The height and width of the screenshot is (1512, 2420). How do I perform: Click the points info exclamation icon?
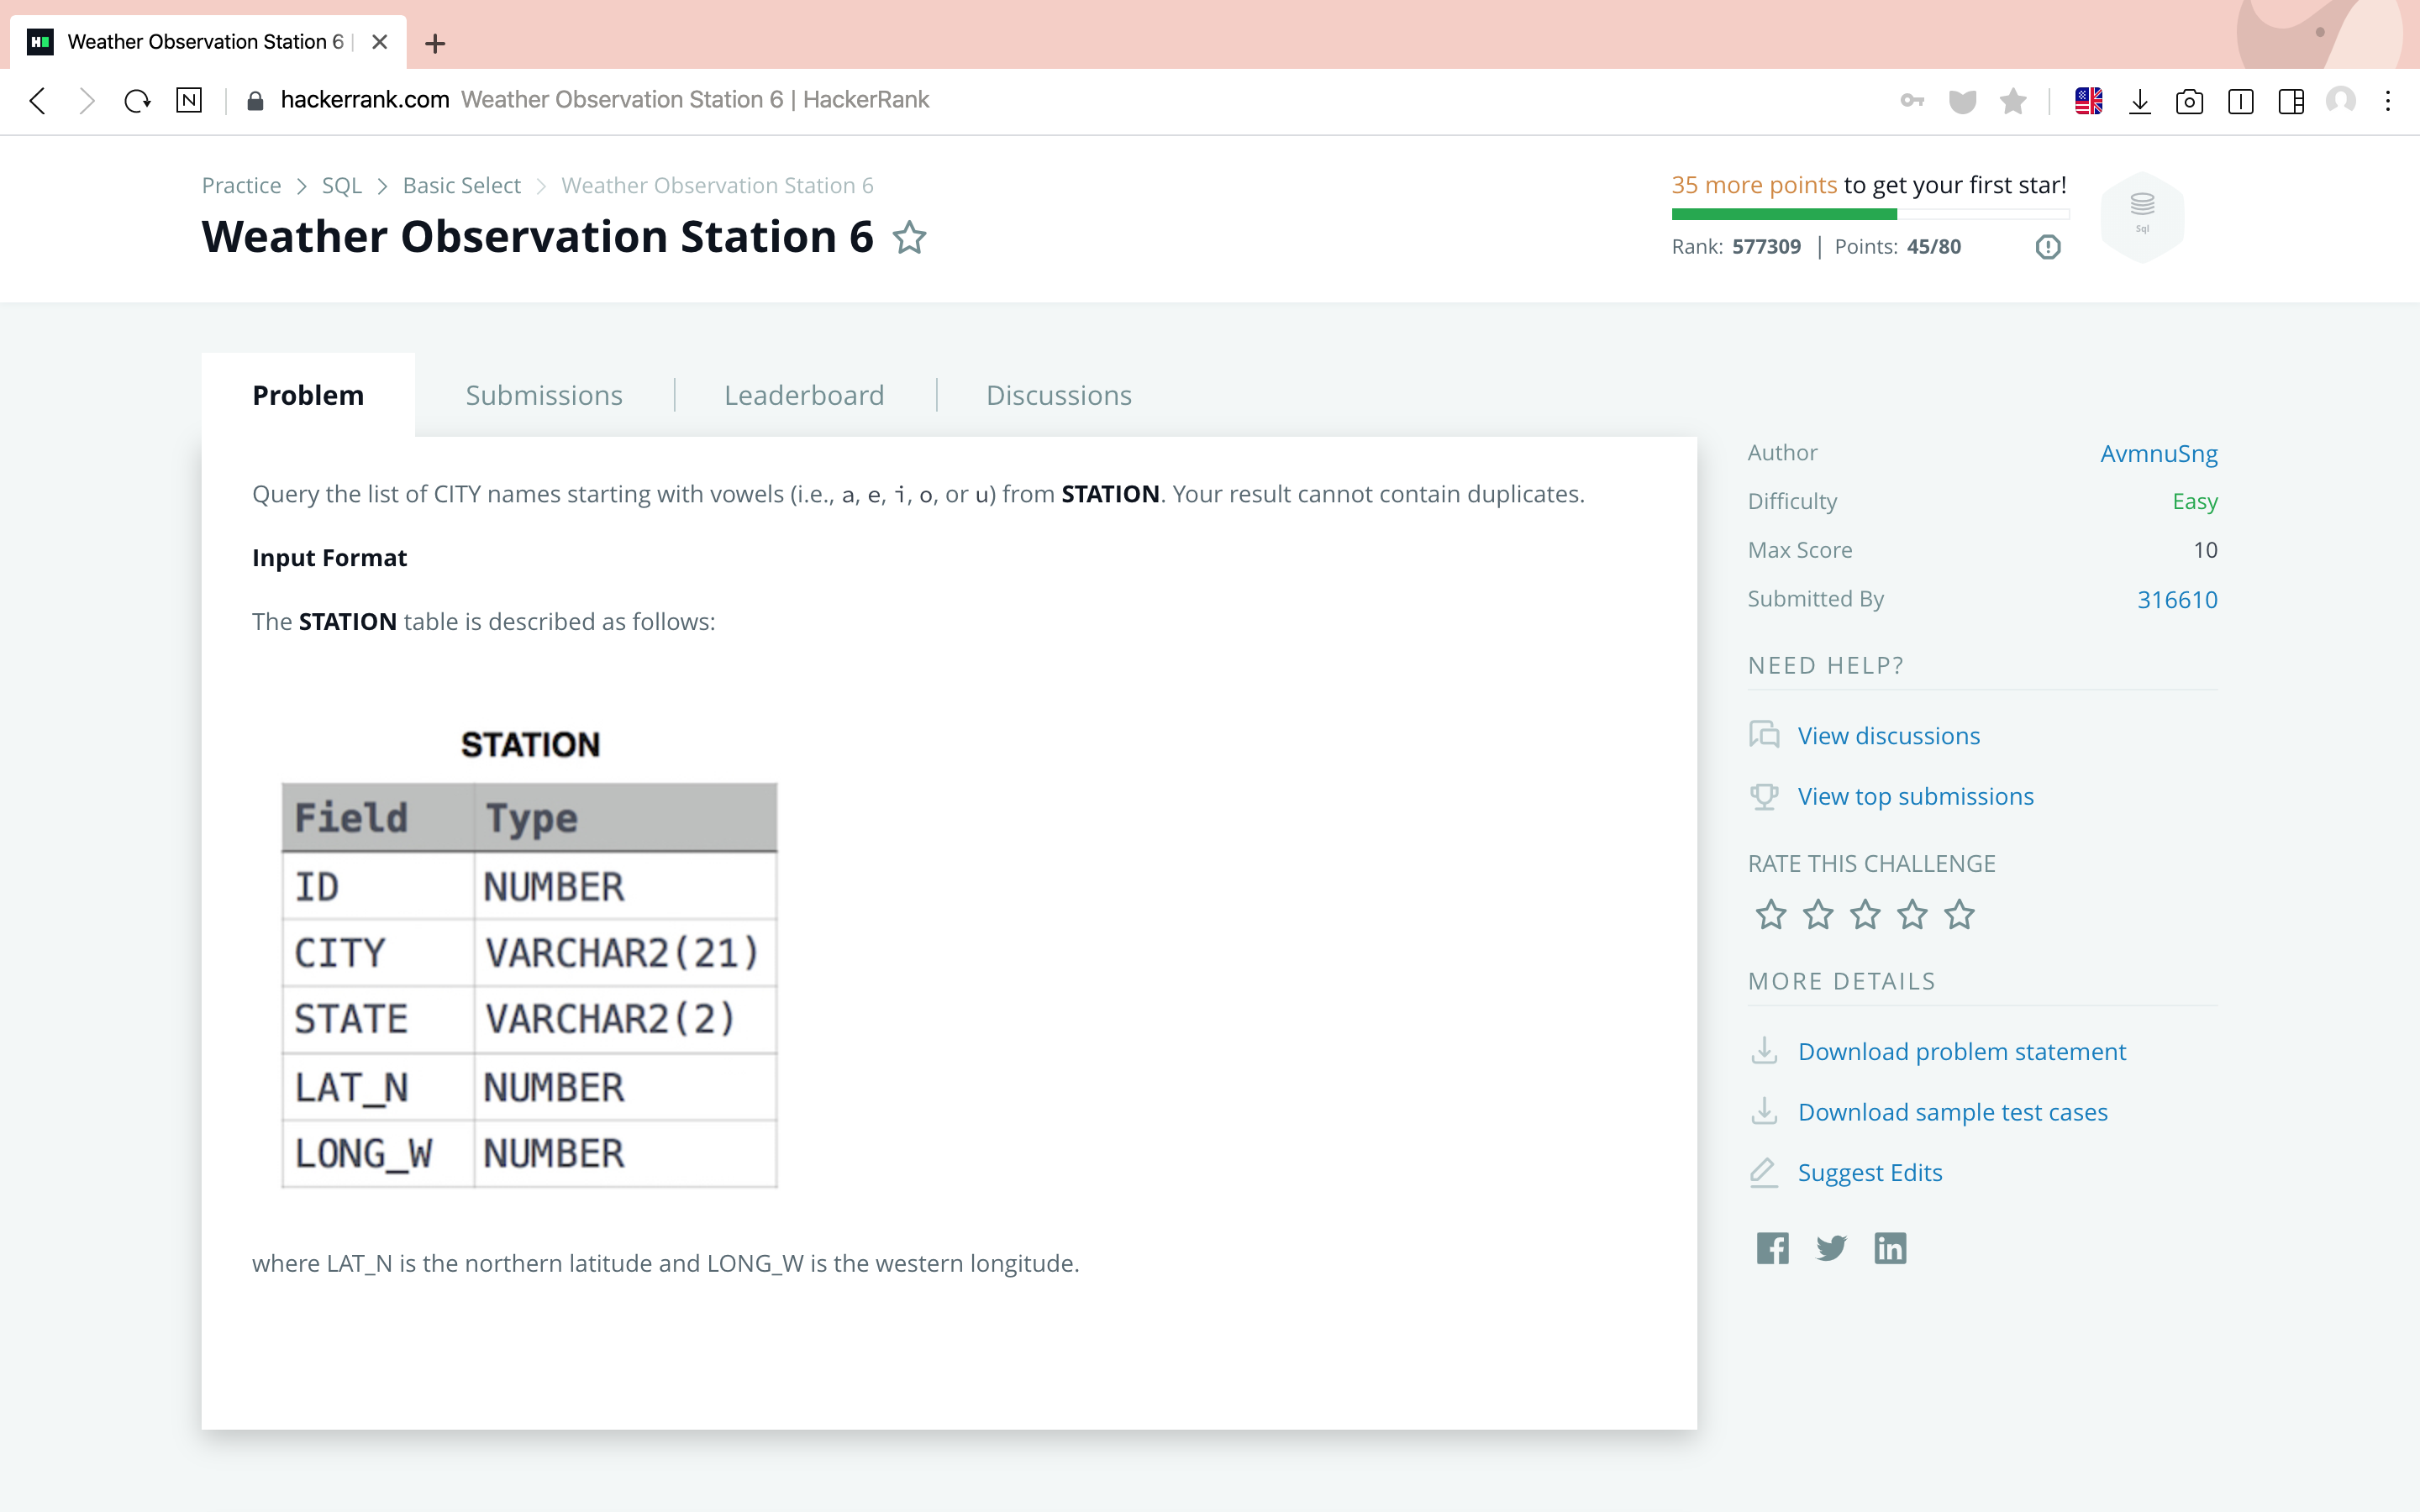pyautogui.click(x=2048, y=247)
